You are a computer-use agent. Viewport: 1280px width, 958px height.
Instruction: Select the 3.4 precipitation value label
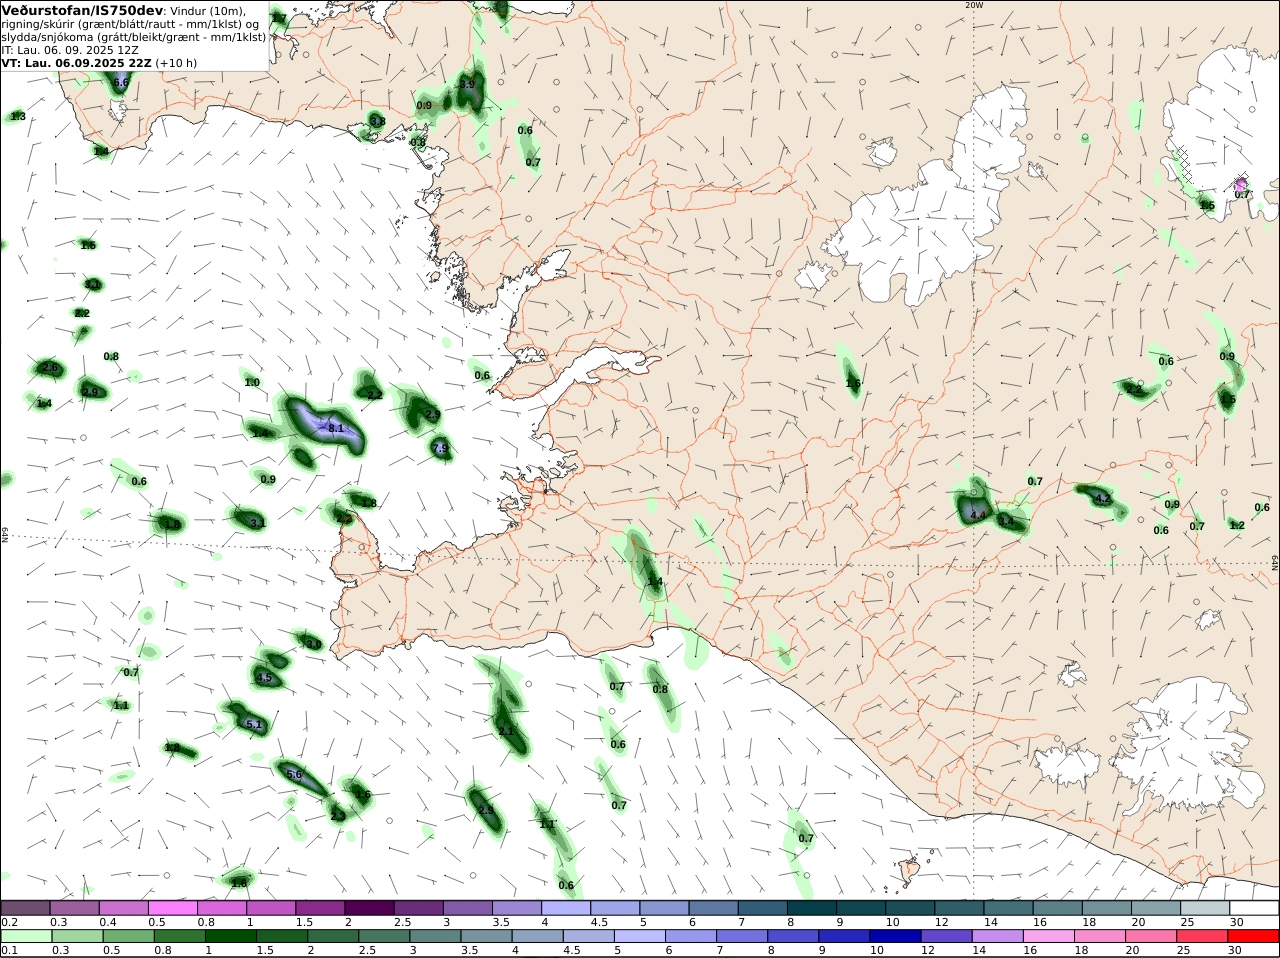click(1005, 521)
